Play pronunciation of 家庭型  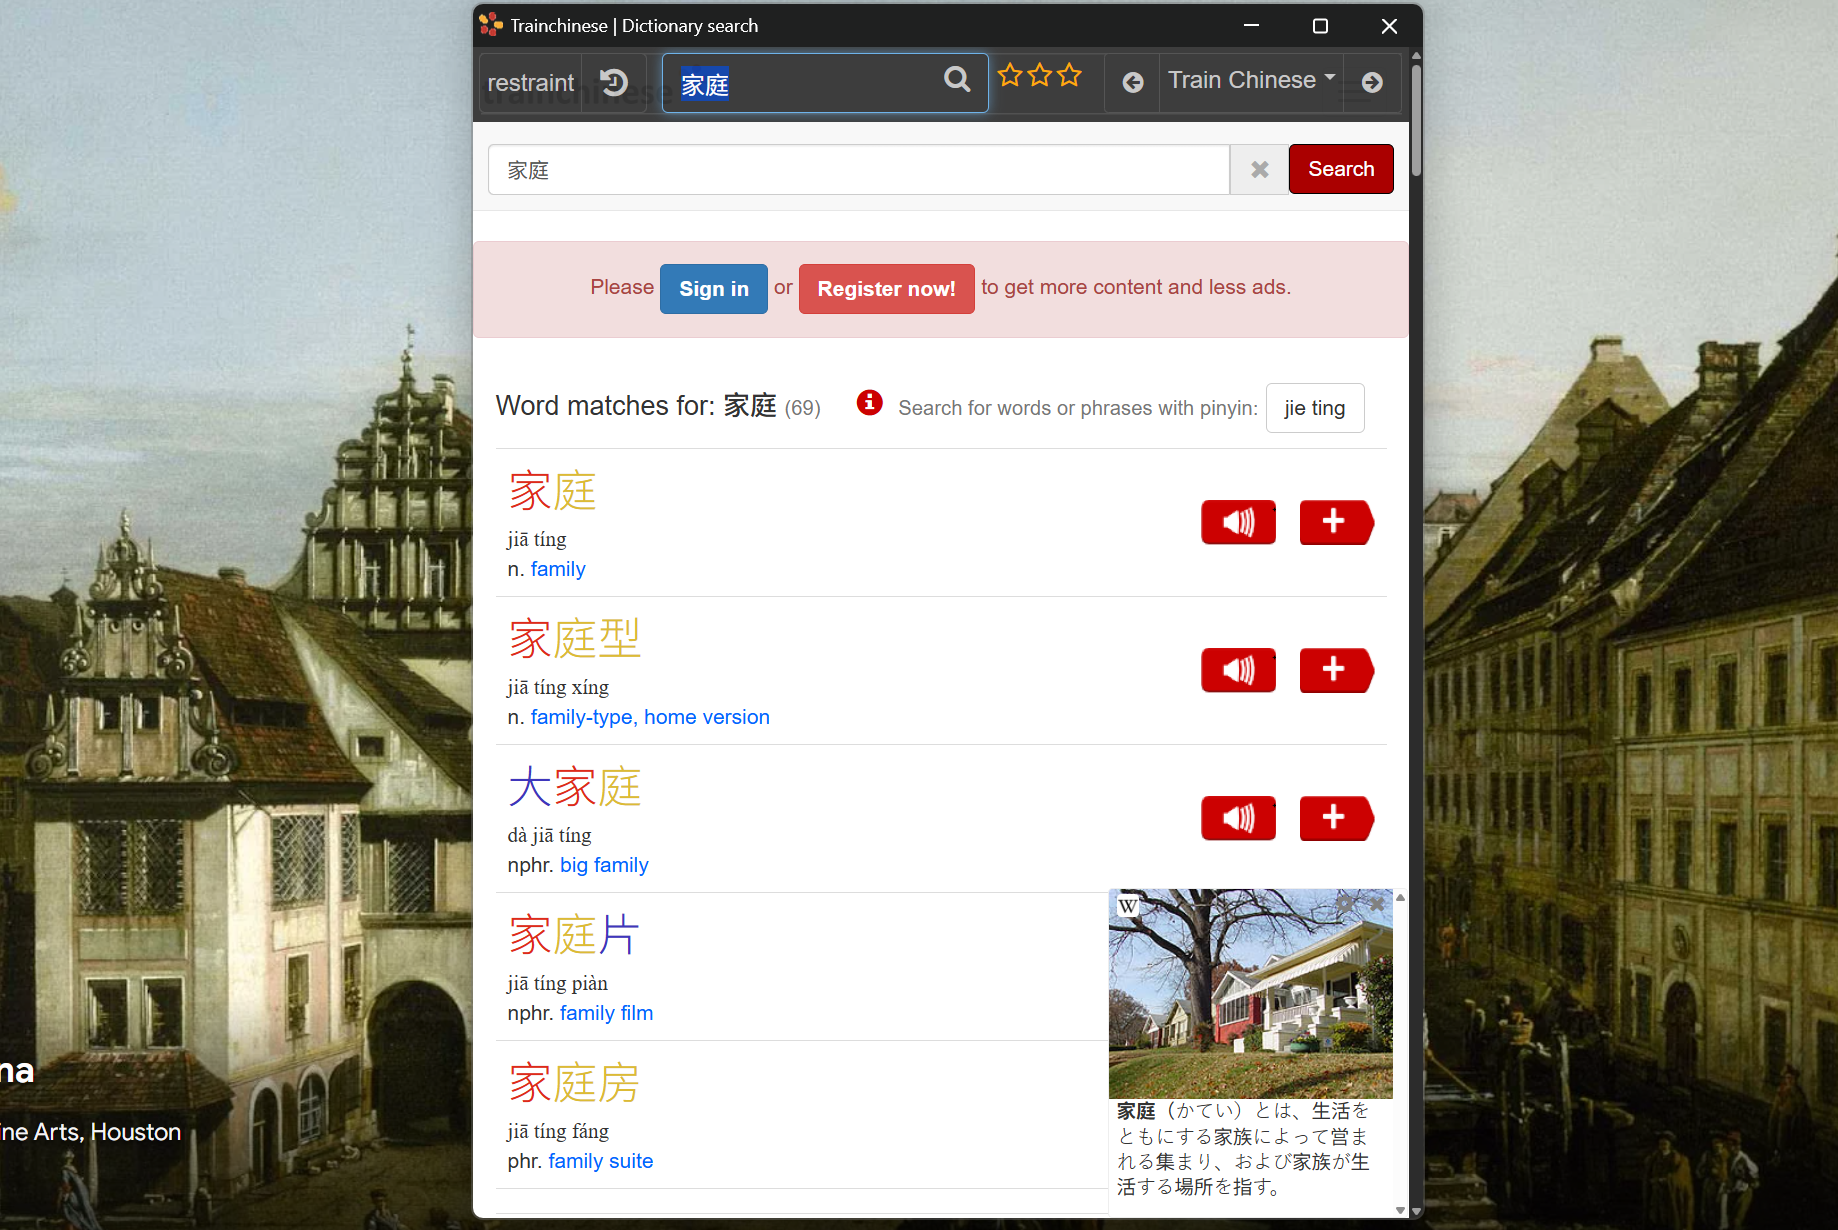[1238, 670]
